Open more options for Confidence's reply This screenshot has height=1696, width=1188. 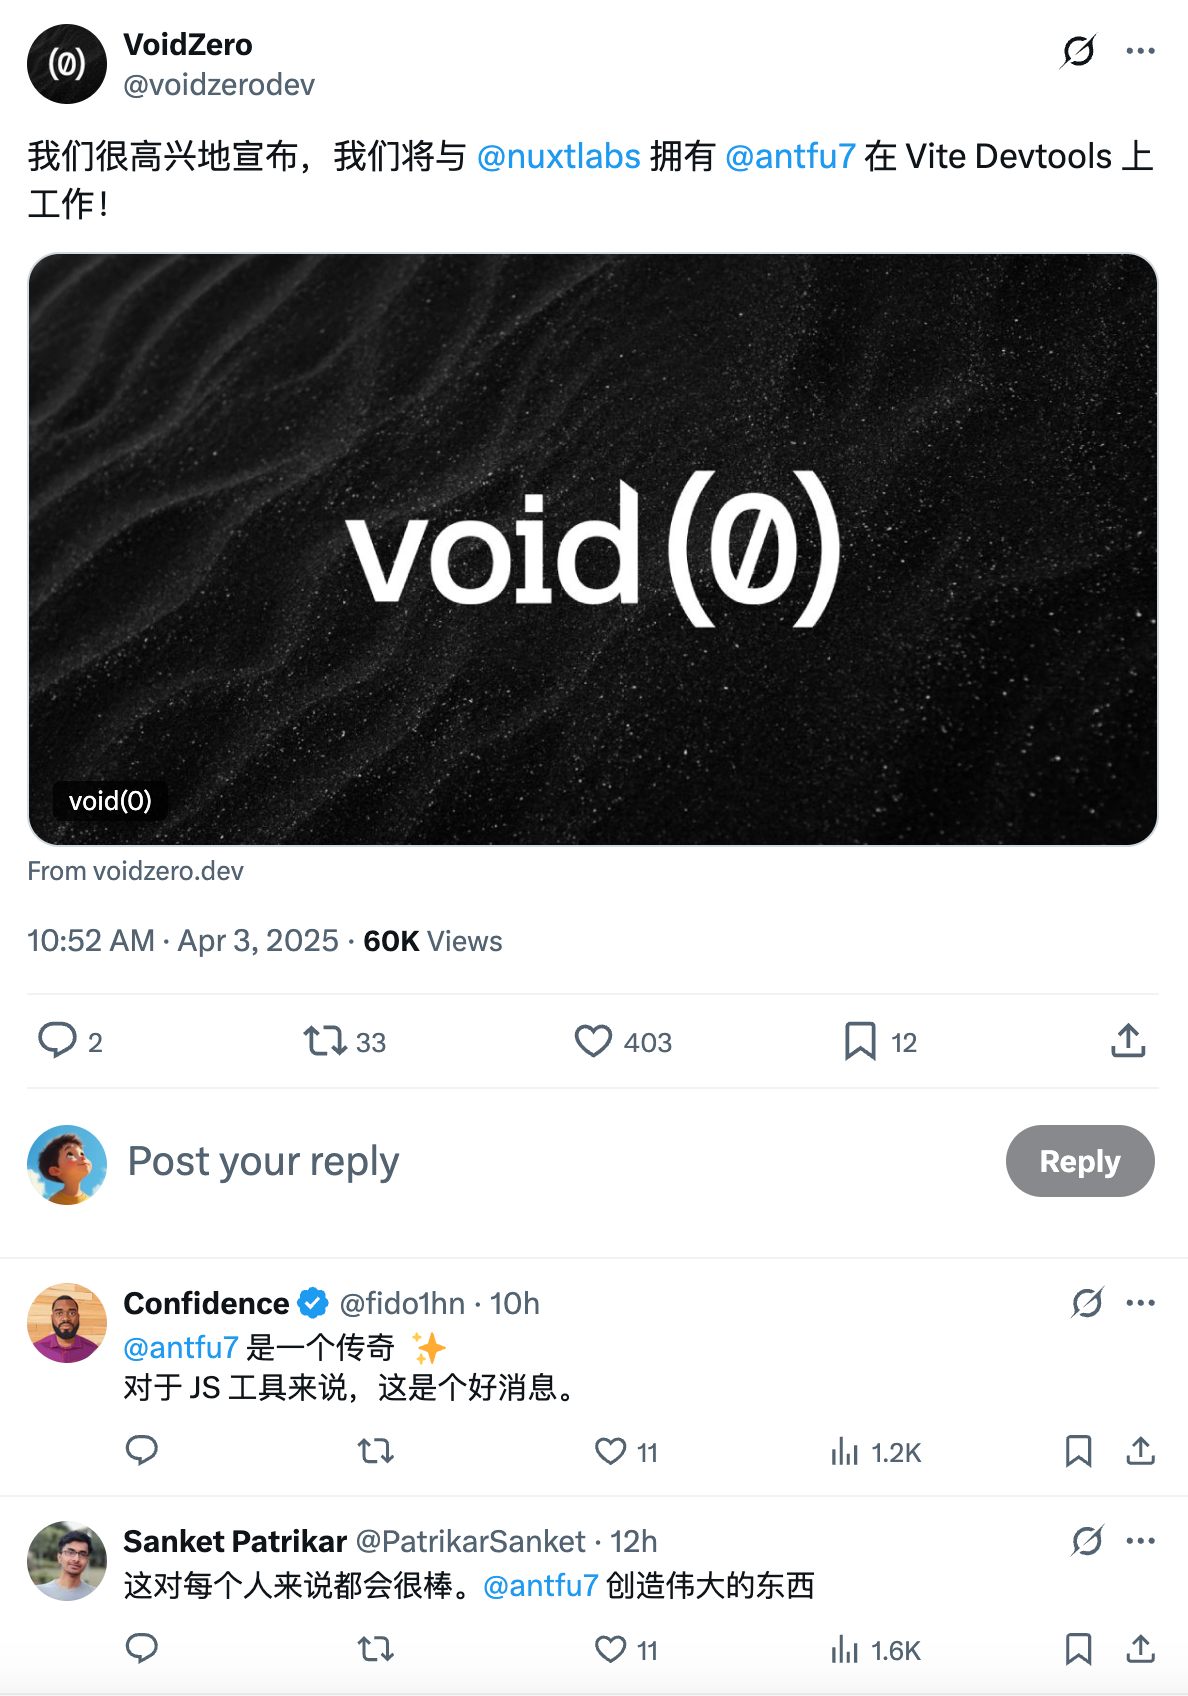tap(1140, 1302)
